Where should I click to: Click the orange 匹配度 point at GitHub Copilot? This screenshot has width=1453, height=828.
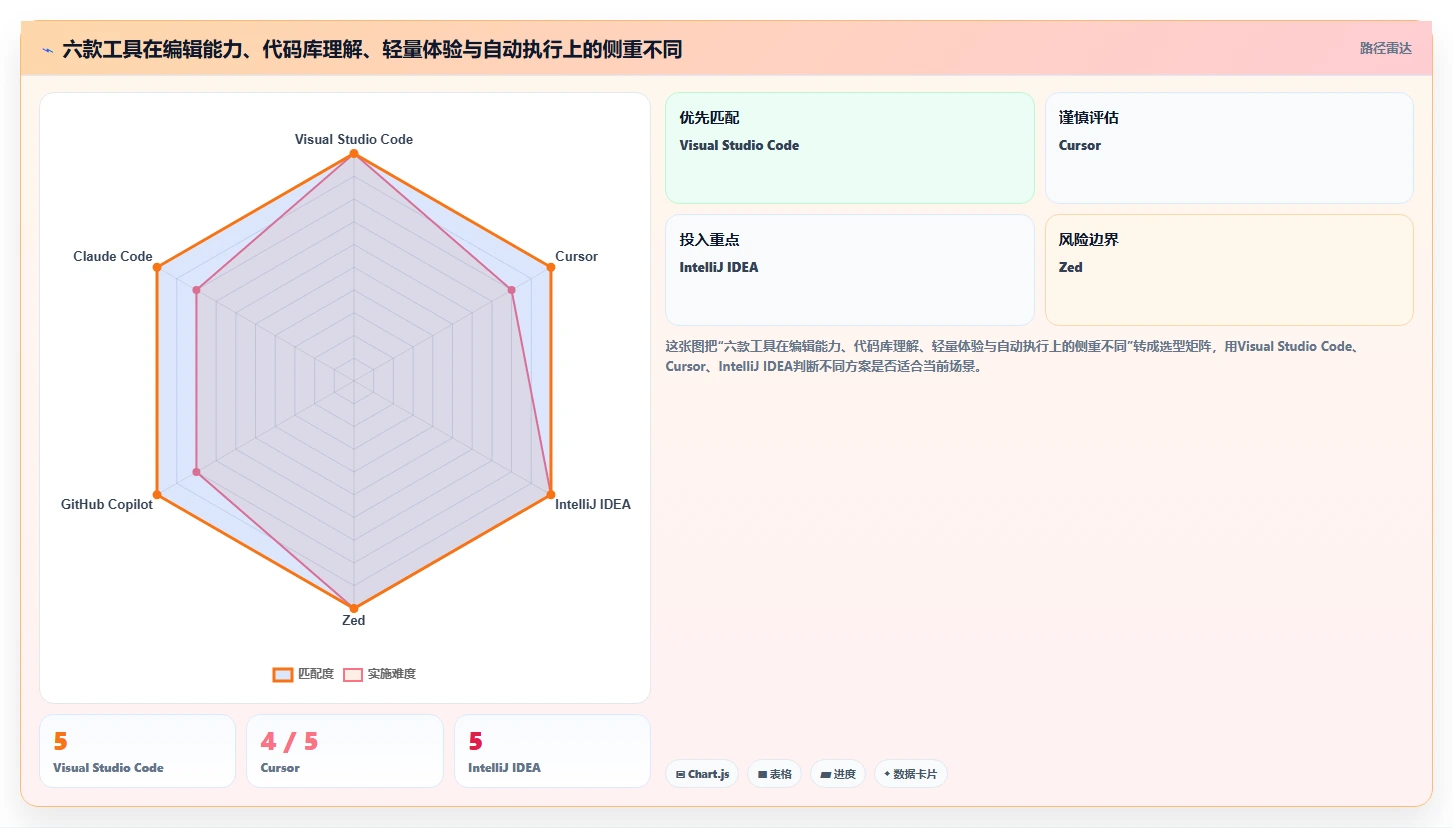[157, 494]
